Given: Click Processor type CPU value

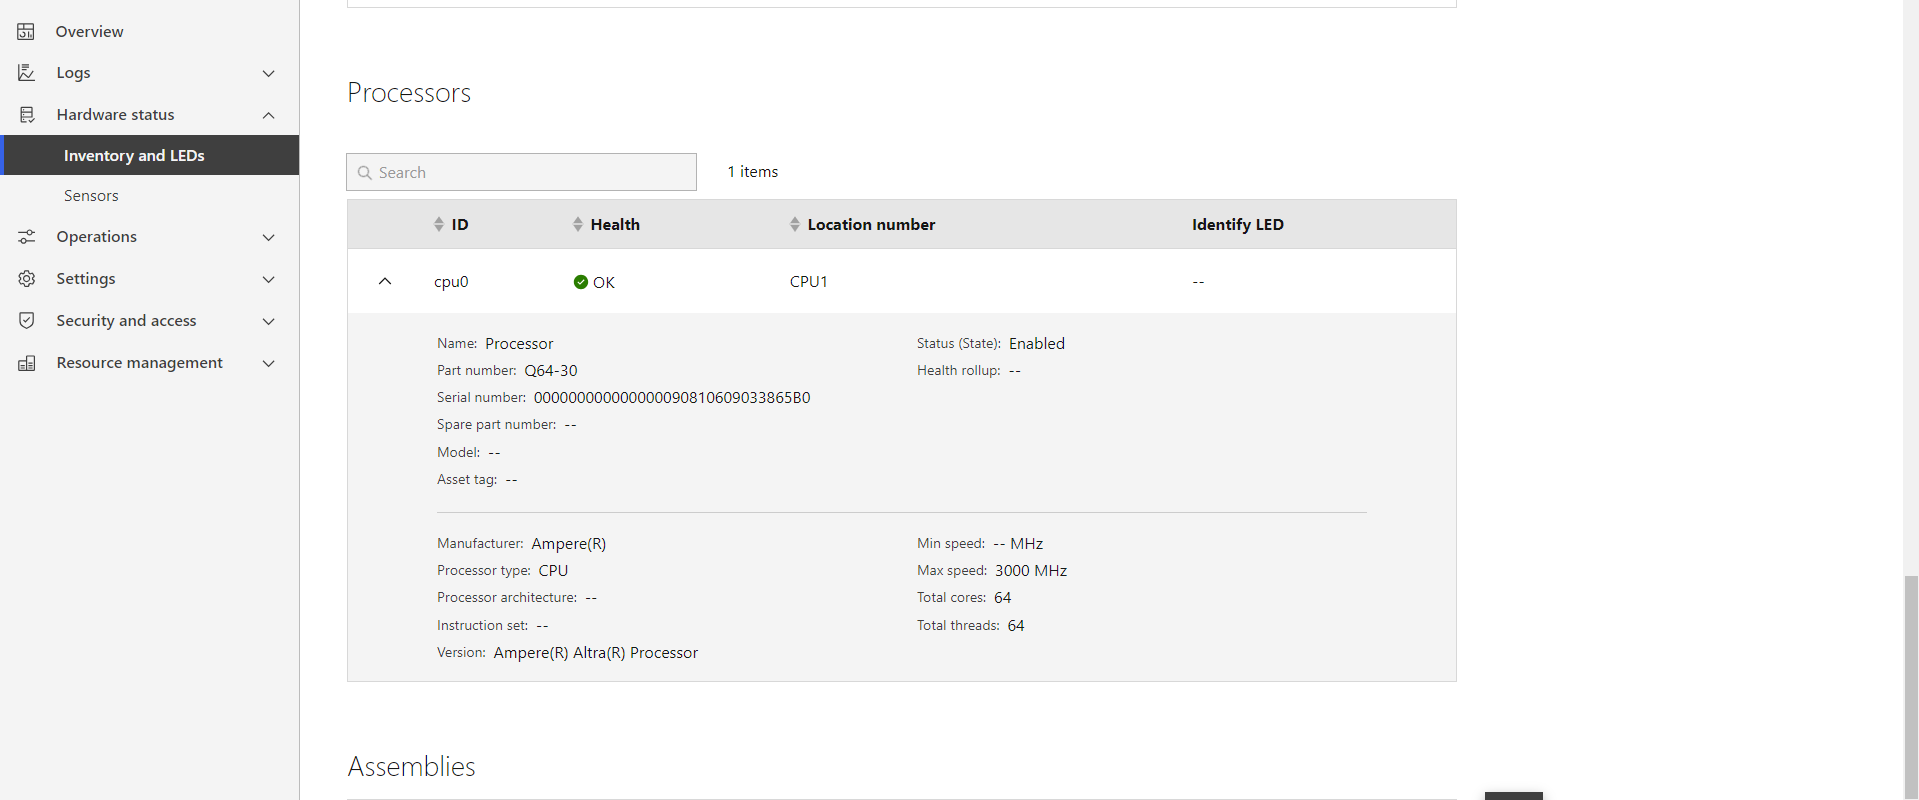Looking at the screenshot, I should [x=554, y=571].
